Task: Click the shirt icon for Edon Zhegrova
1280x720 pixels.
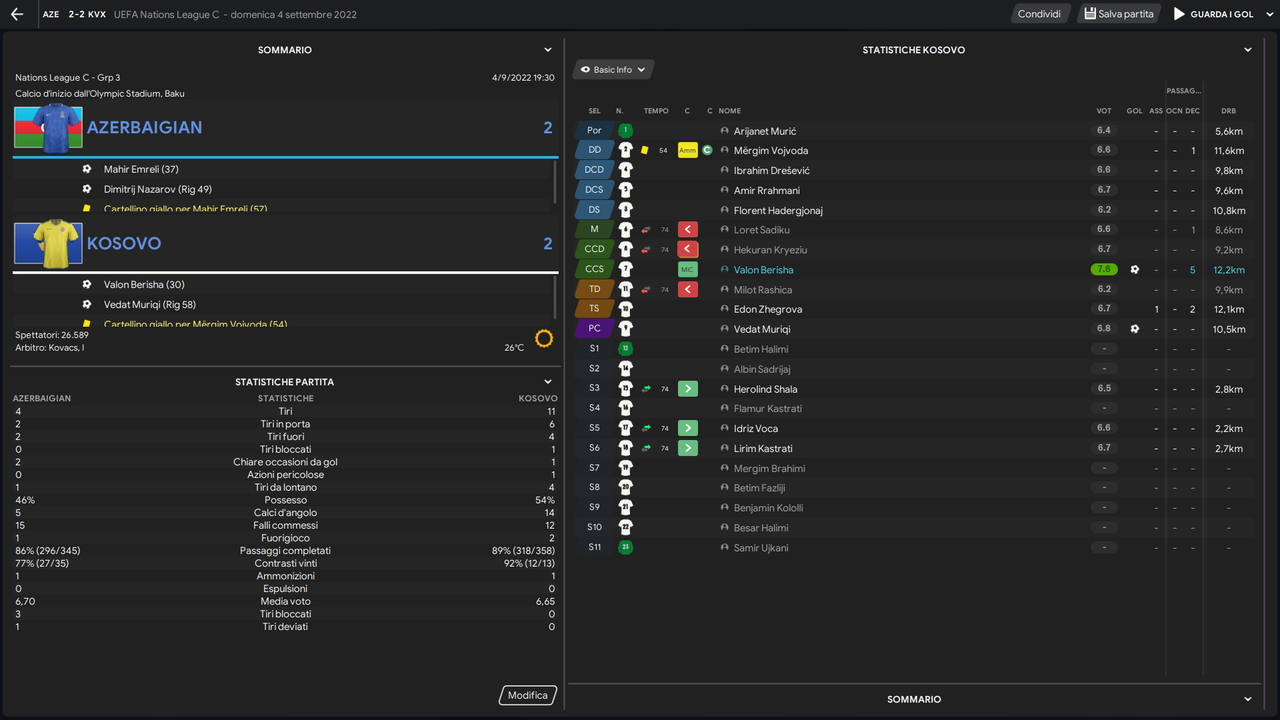Action: (x=625, y=309)
